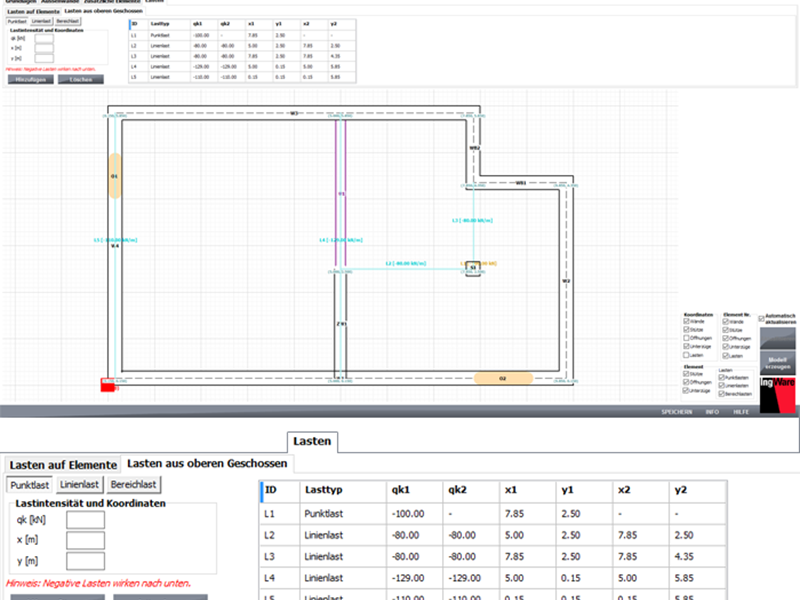Click the O1 opening on the left wall
The width and height of the screenshot is (800, 600).
(x=115, y=176)
